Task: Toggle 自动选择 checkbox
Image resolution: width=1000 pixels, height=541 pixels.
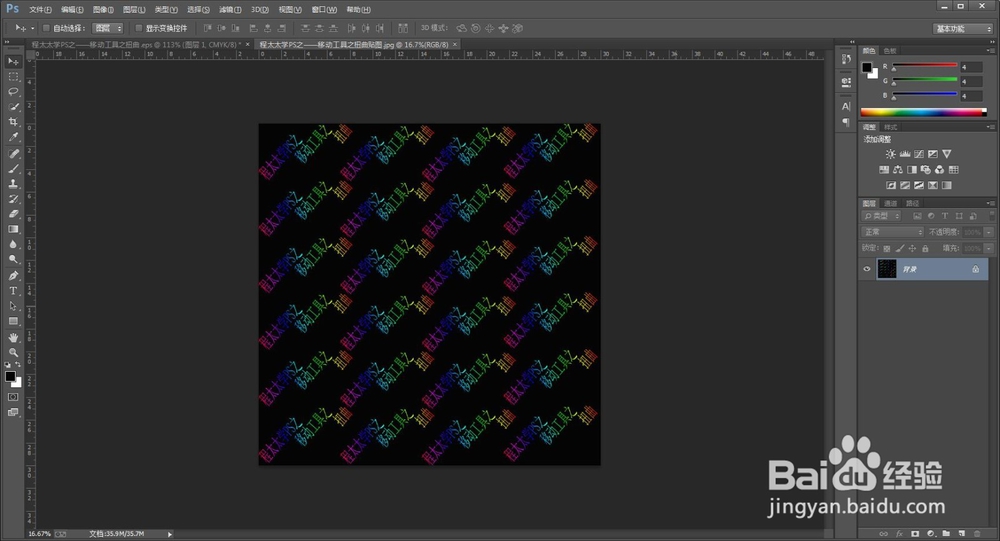Action: click(x=46, y=28)
